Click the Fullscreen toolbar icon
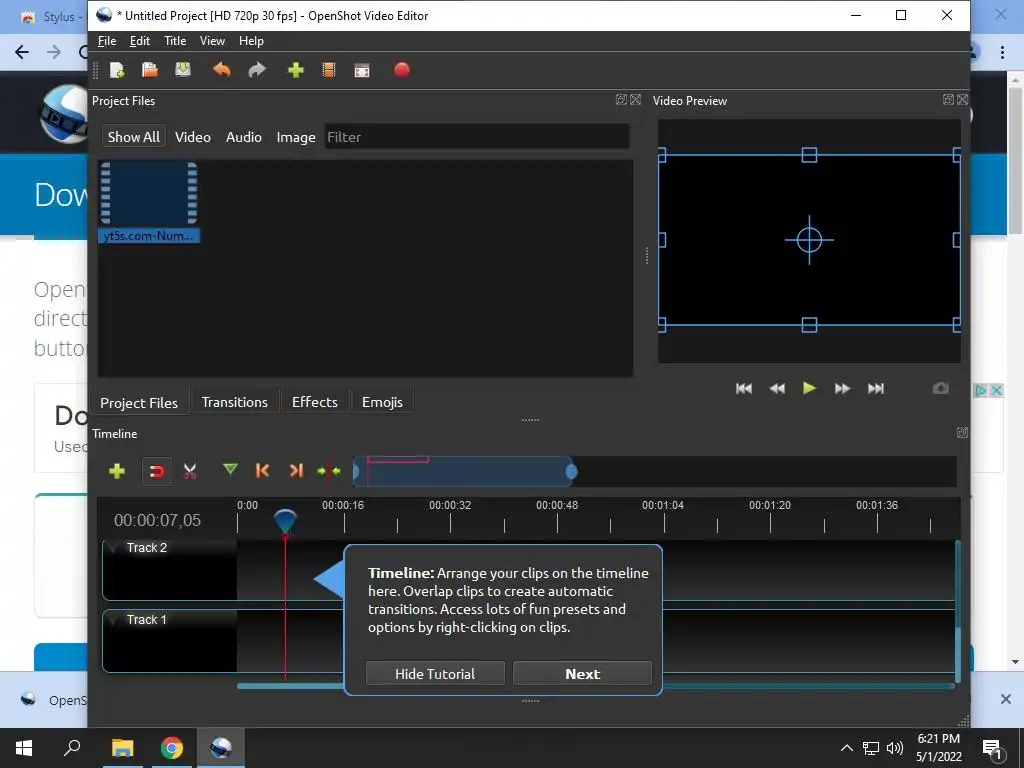Viewport: 1024px width, 768px height. [362, 71]
